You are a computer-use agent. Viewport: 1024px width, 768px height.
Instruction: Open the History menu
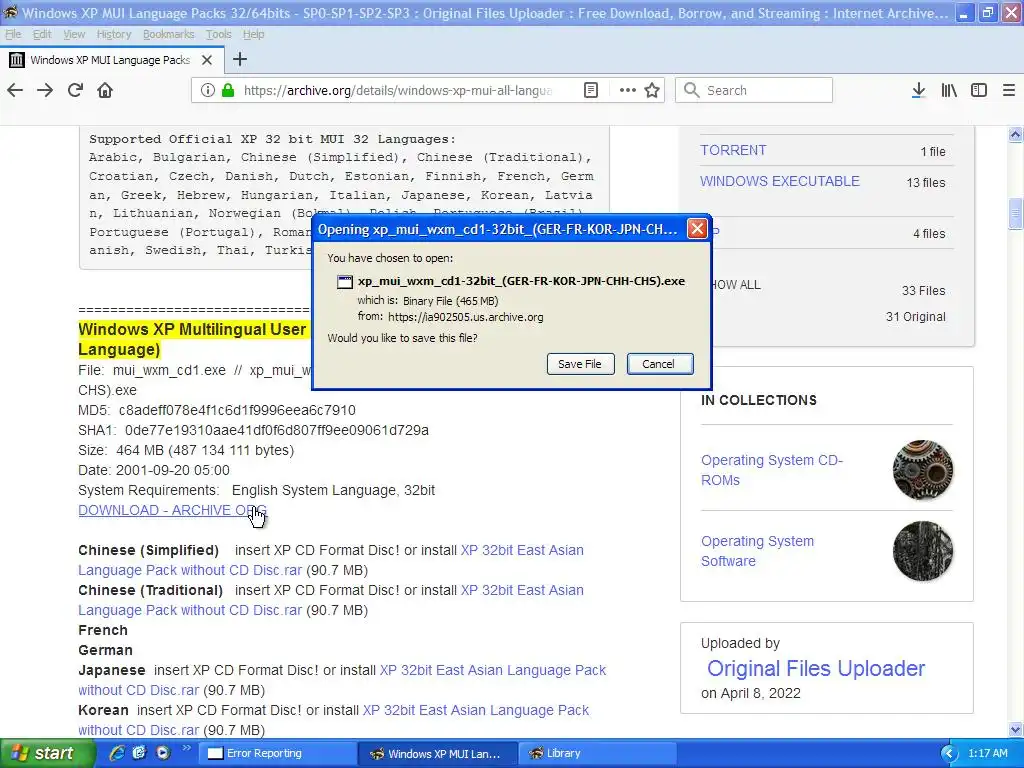[x=114, y=34]
